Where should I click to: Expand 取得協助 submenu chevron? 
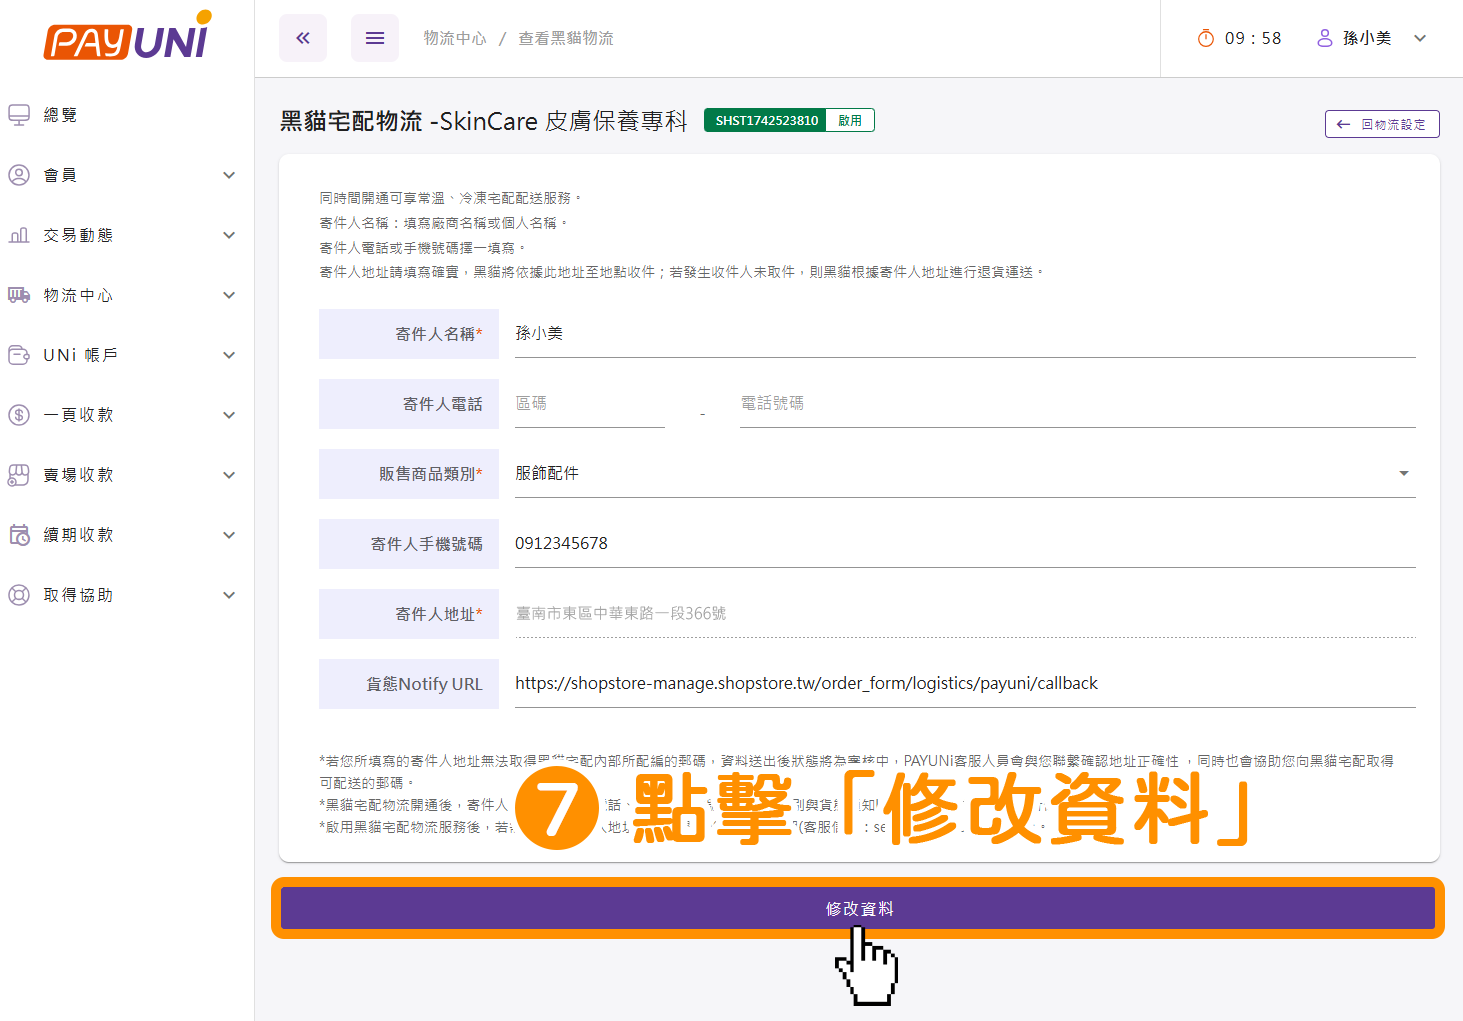click(x=229, y=595)
